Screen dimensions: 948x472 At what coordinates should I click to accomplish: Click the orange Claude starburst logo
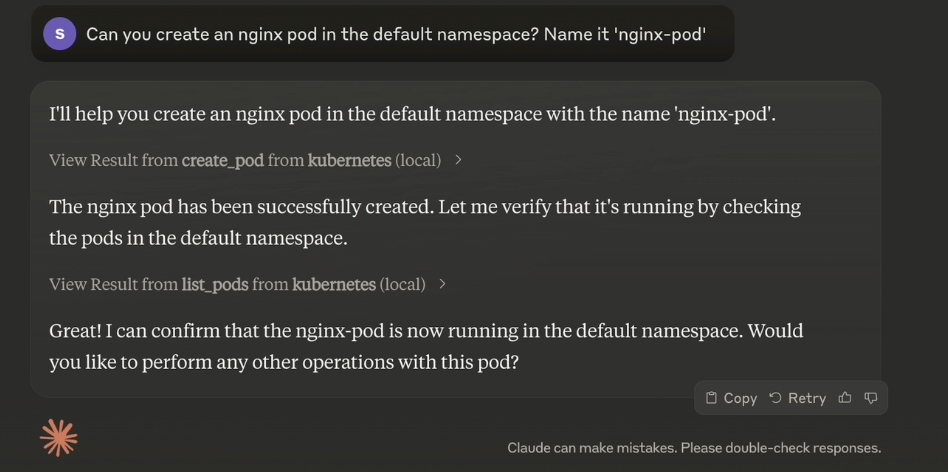[x=59, y=438]
